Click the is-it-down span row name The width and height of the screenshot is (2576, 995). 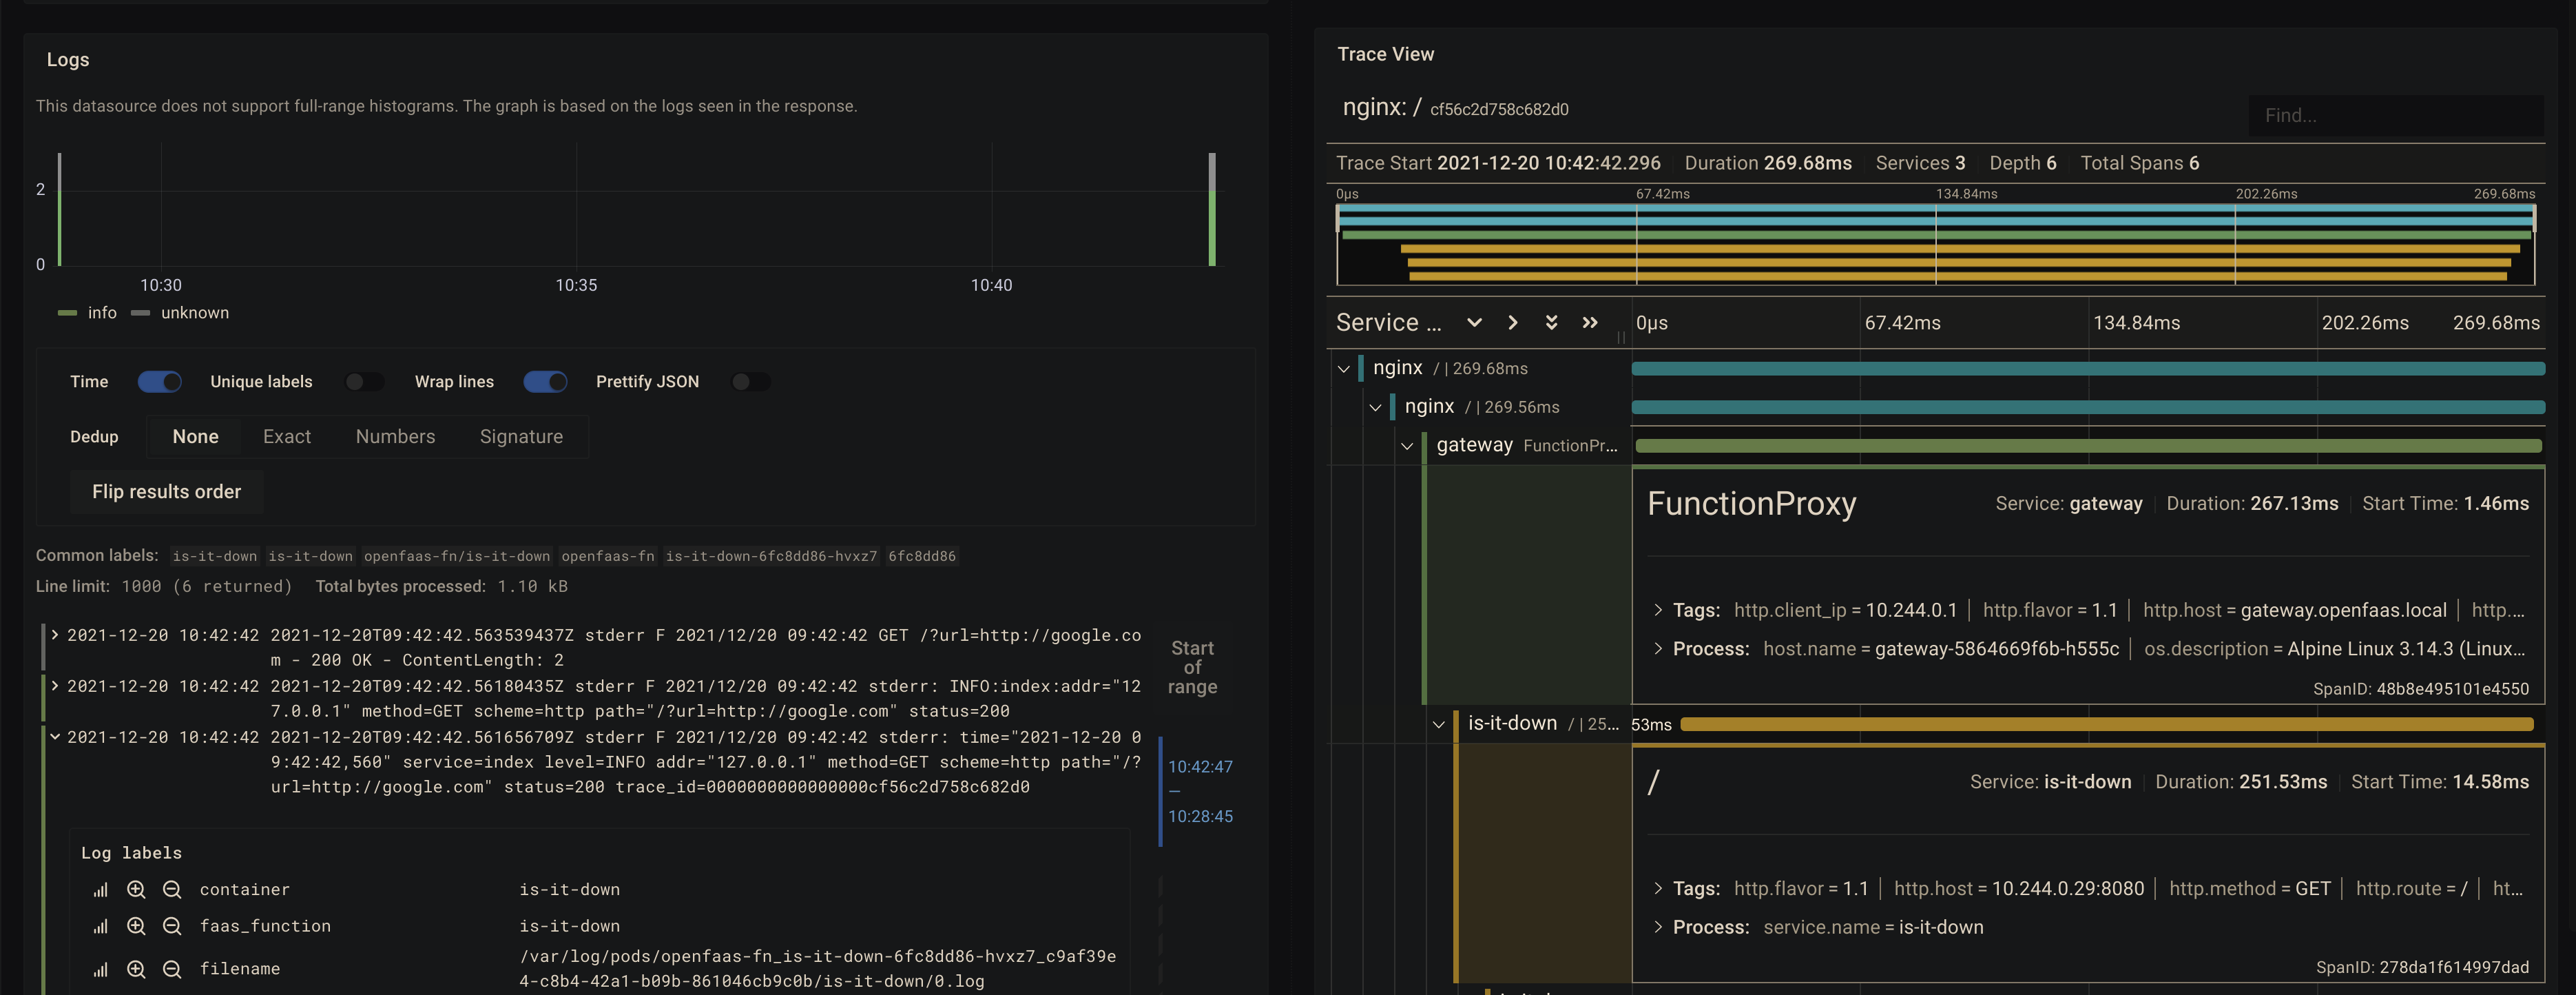coord(1543,724)
